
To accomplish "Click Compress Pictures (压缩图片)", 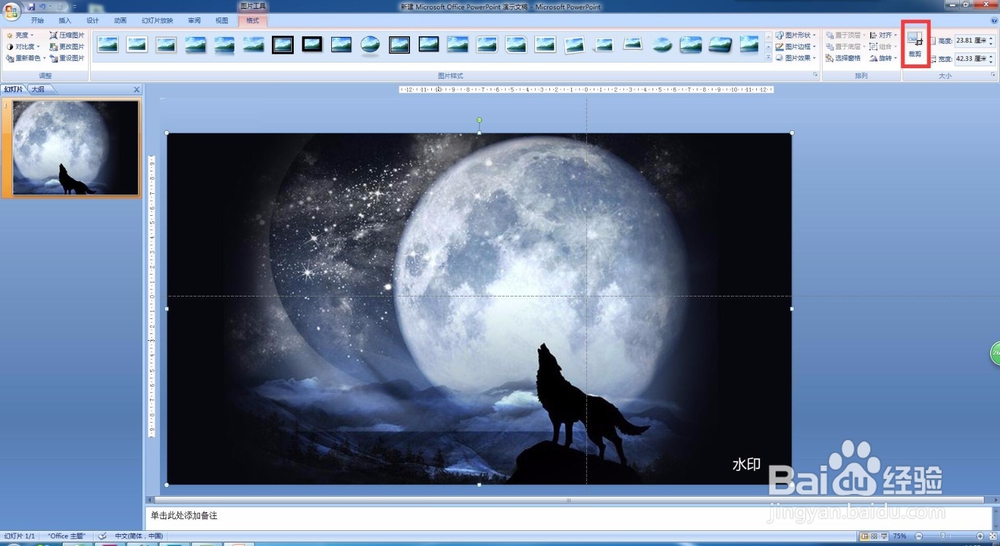I will [66, 35].
